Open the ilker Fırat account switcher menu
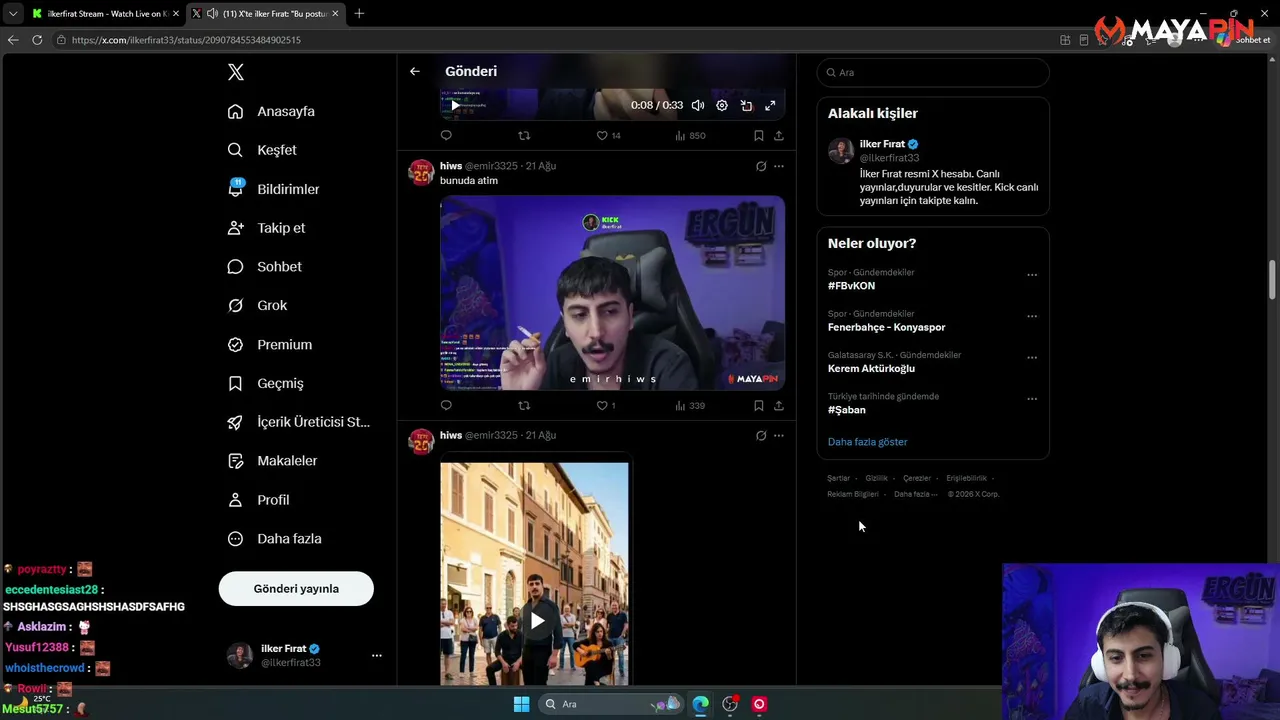 click(304, 655)
